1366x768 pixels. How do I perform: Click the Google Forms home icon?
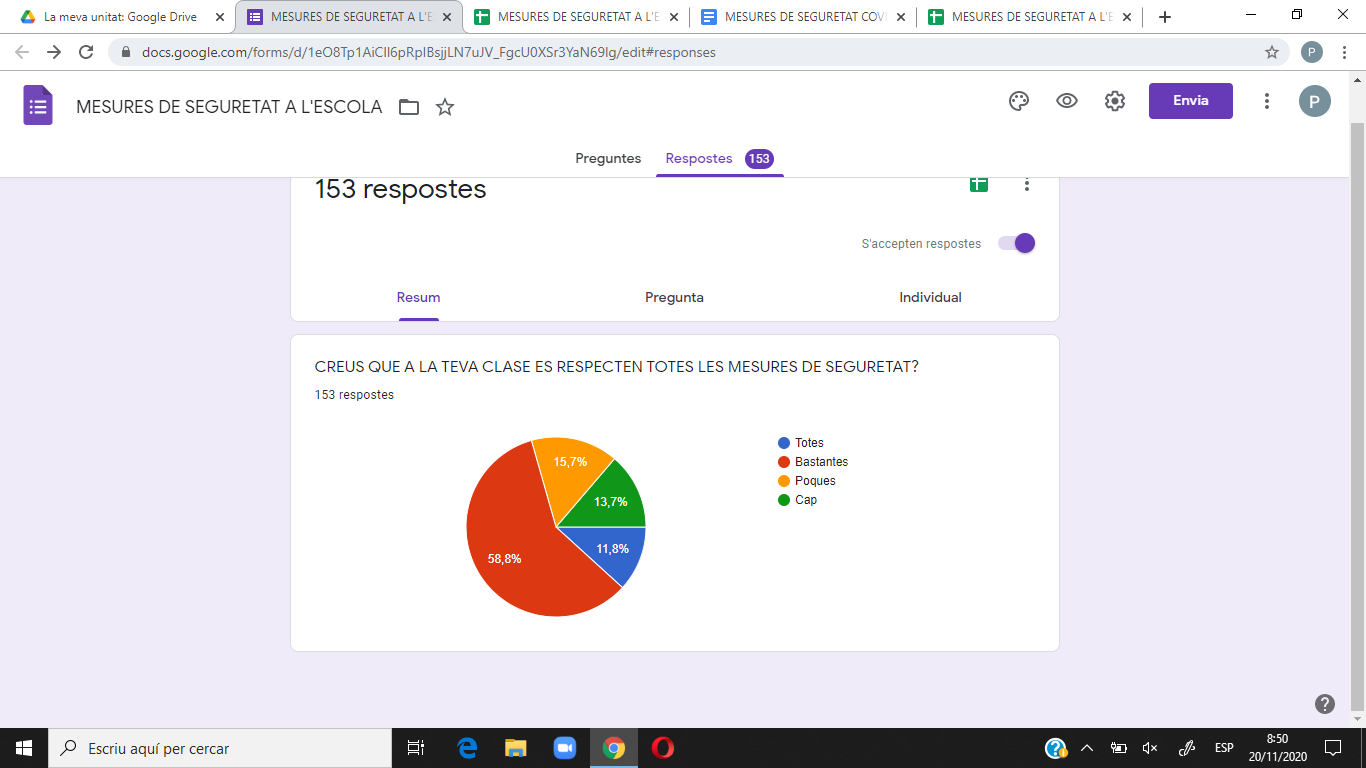(38, 106)
